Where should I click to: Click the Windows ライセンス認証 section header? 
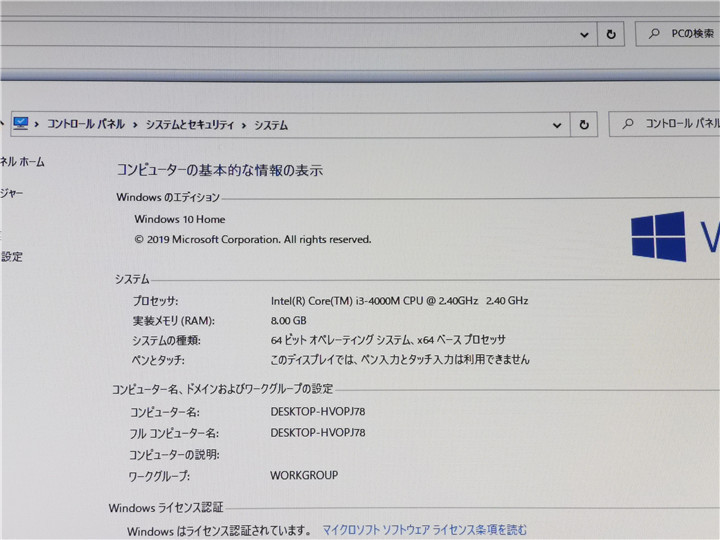point(166,508)
